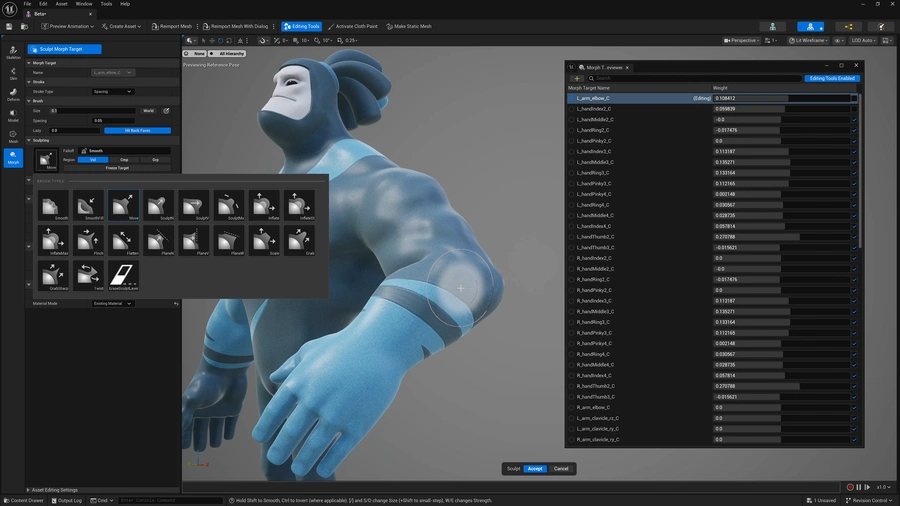This screenshot has height=506, width=900.
Task: Click the green add morph target button
Action: [x=577, y=78]
